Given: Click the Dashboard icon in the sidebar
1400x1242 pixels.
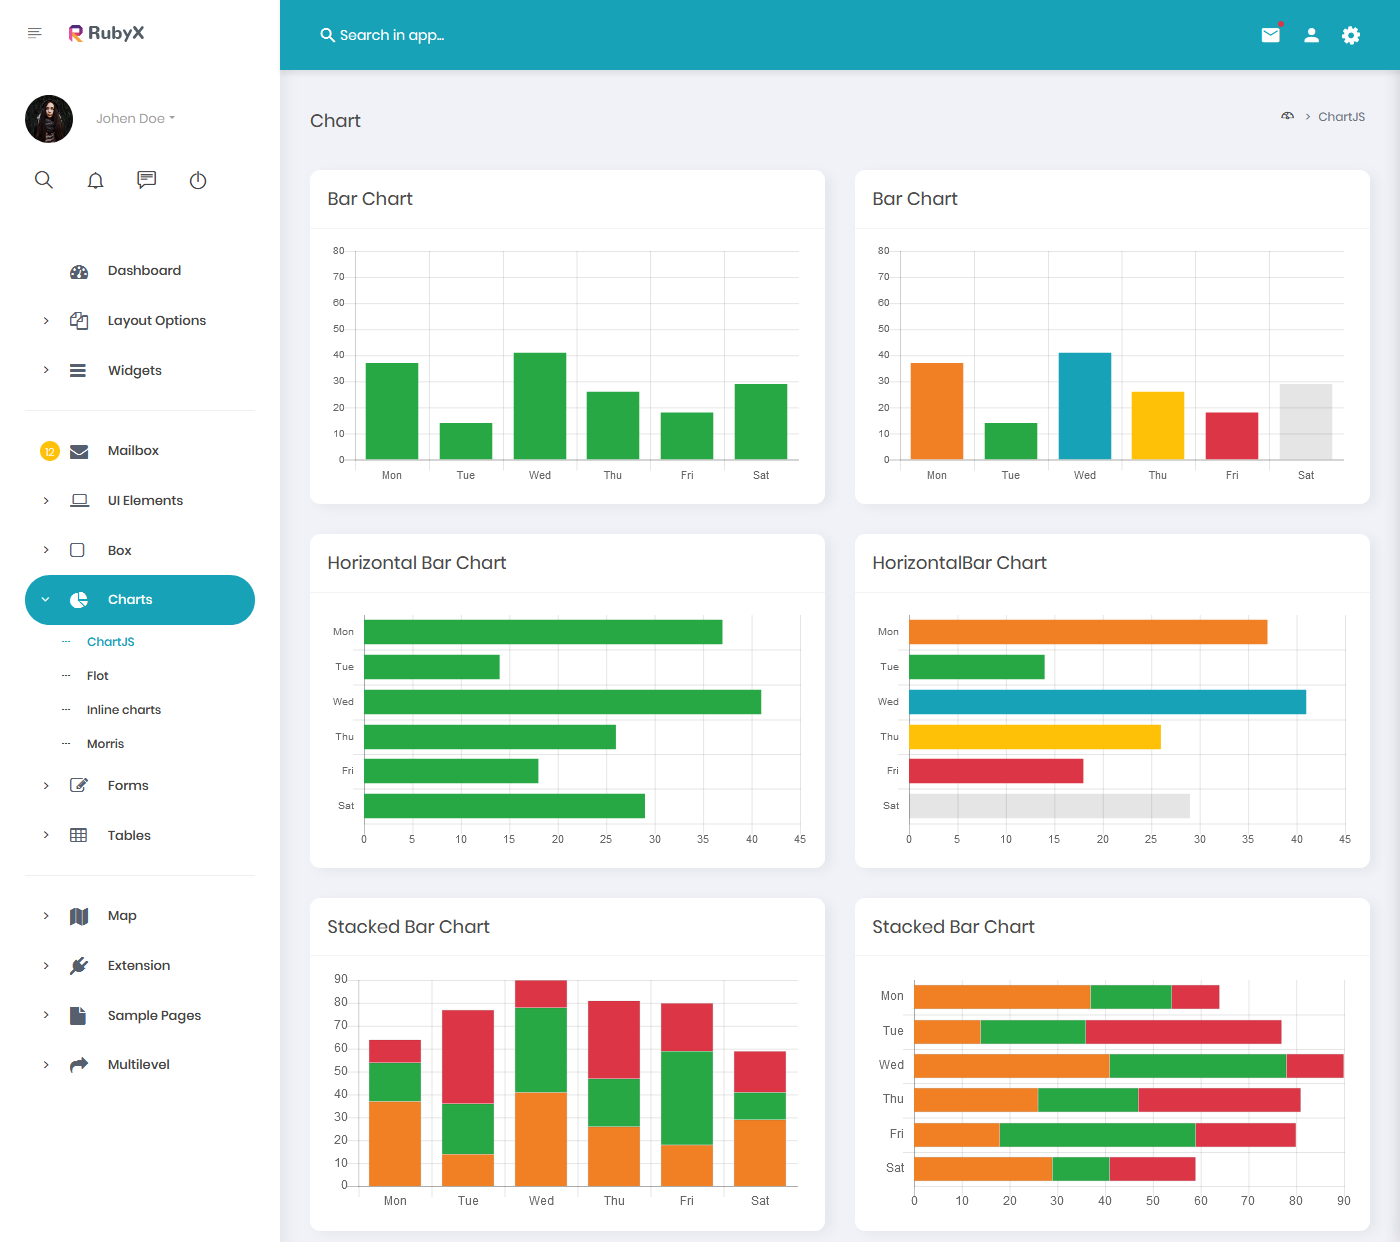Looking at the screenshot, I should coord(79,270).
